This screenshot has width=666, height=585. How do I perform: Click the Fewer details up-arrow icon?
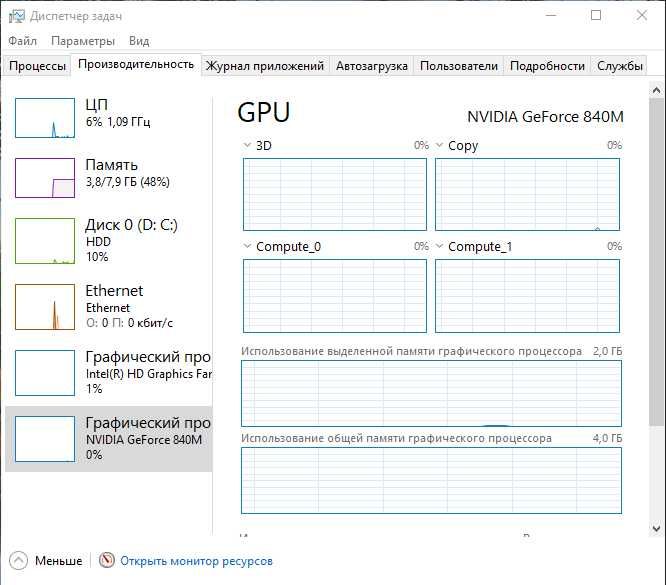coord(18,561)
